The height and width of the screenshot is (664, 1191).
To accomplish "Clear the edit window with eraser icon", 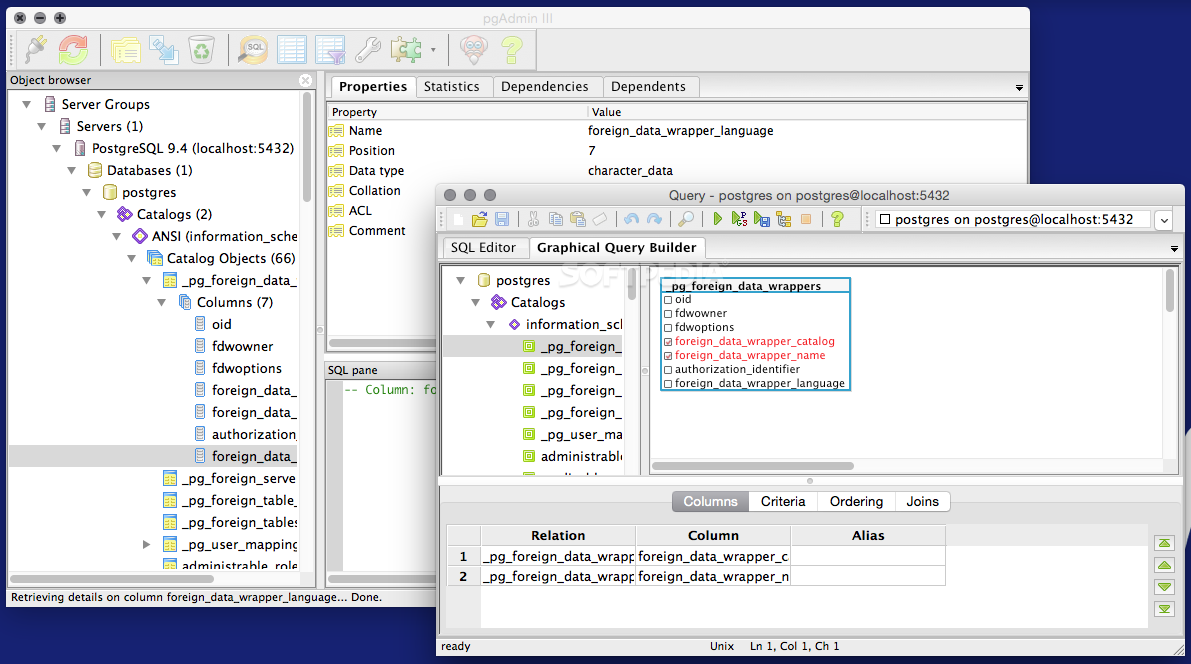I will click(x=600, y=220).
